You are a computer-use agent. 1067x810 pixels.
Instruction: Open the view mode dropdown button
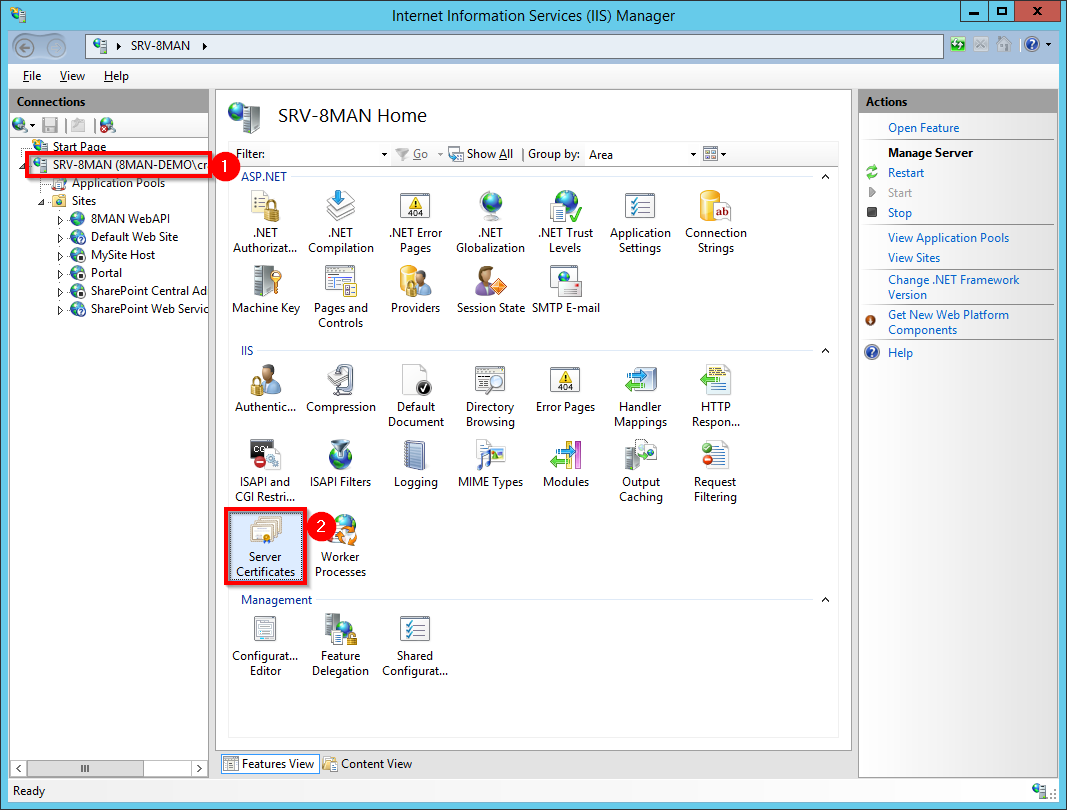[715, 155]
